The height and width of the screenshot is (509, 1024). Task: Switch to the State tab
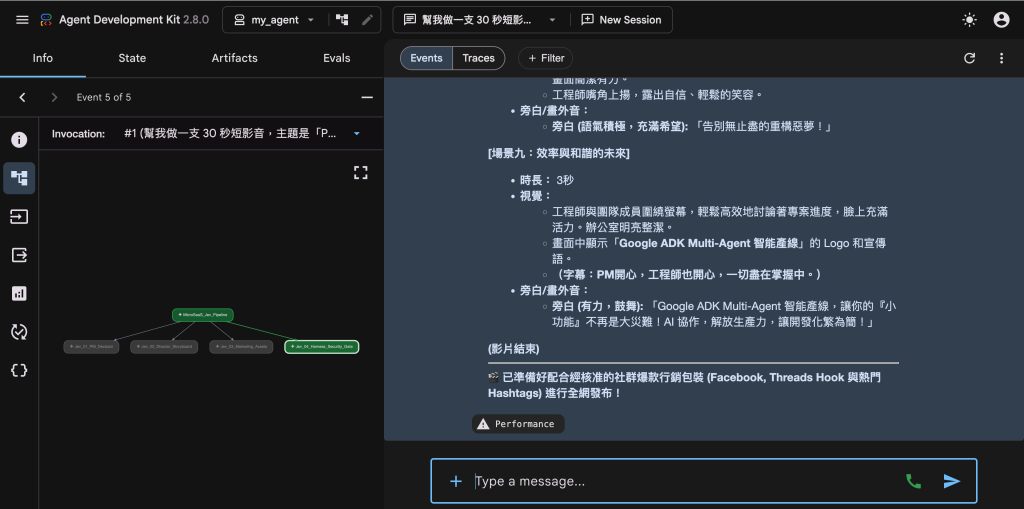(132, 58)
